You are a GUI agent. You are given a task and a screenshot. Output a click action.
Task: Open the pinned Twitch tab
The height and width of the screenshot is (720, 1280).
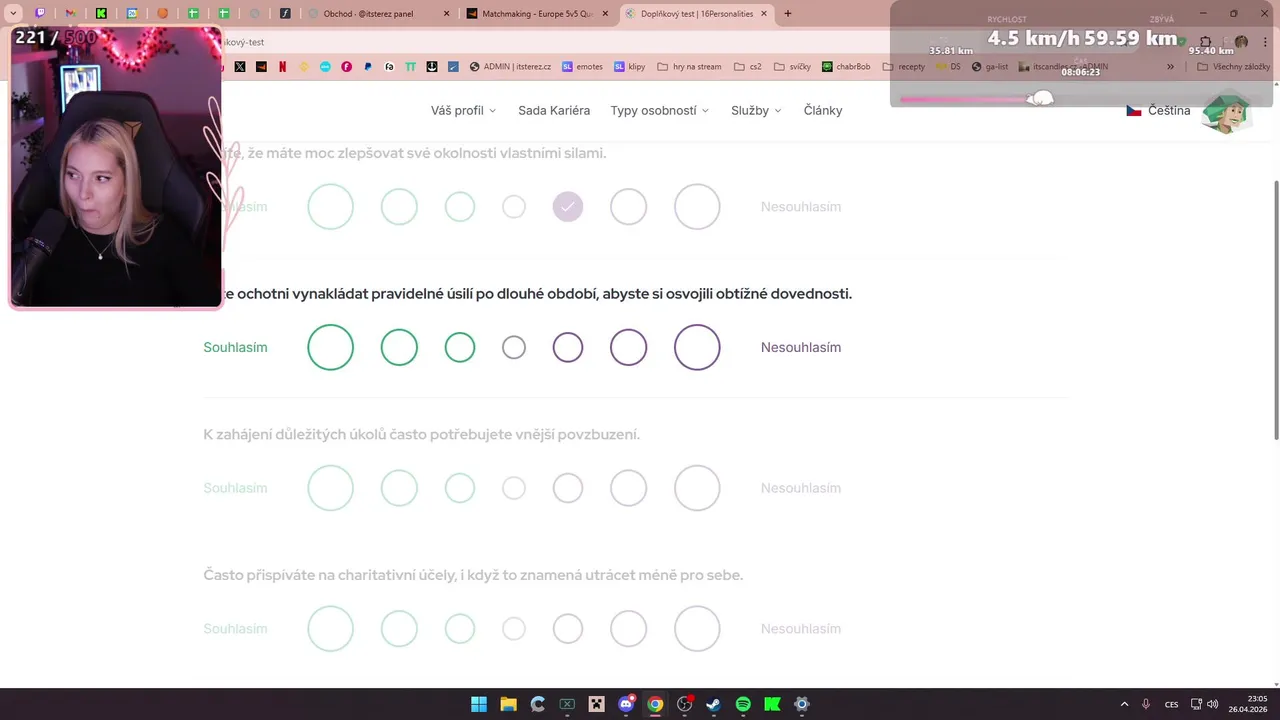click(x=40, y=14)
